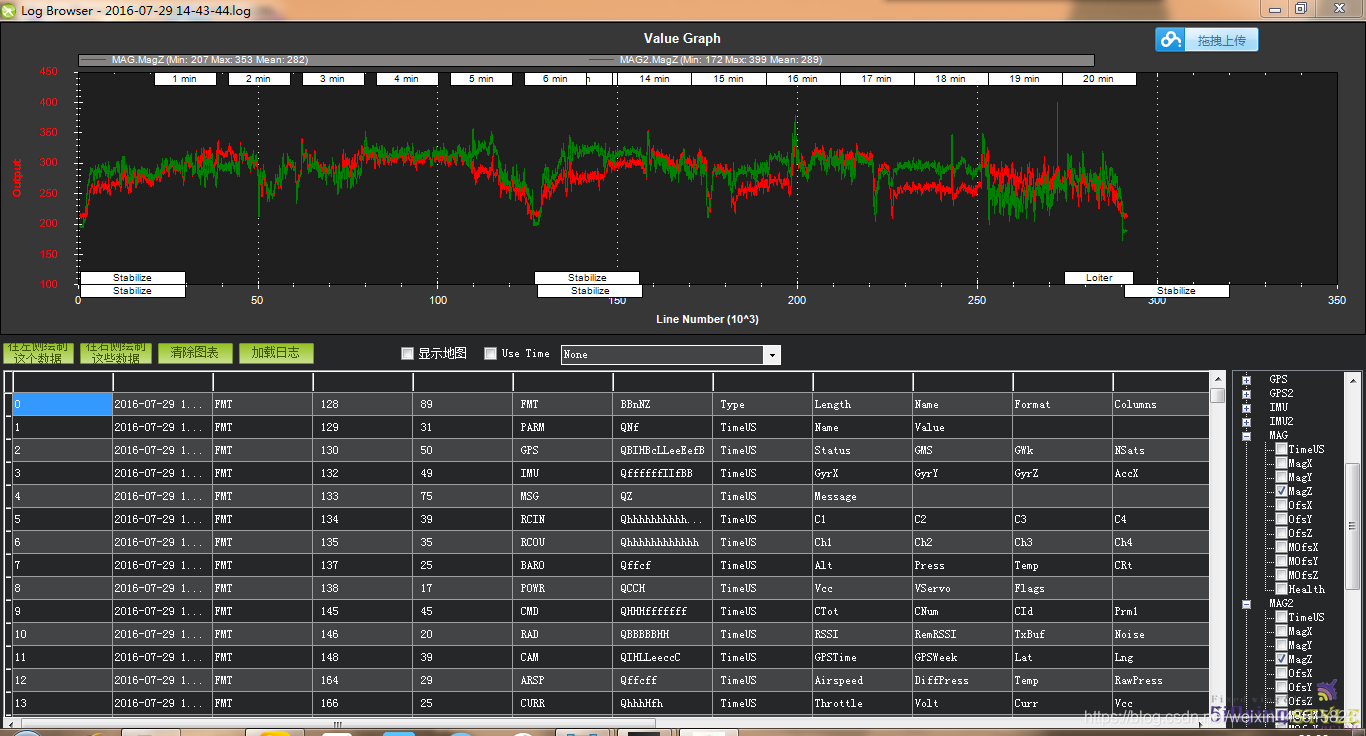Select the CMD cell in row 9
Viewport: 1366px width, 736px height.
pos(562,611)
